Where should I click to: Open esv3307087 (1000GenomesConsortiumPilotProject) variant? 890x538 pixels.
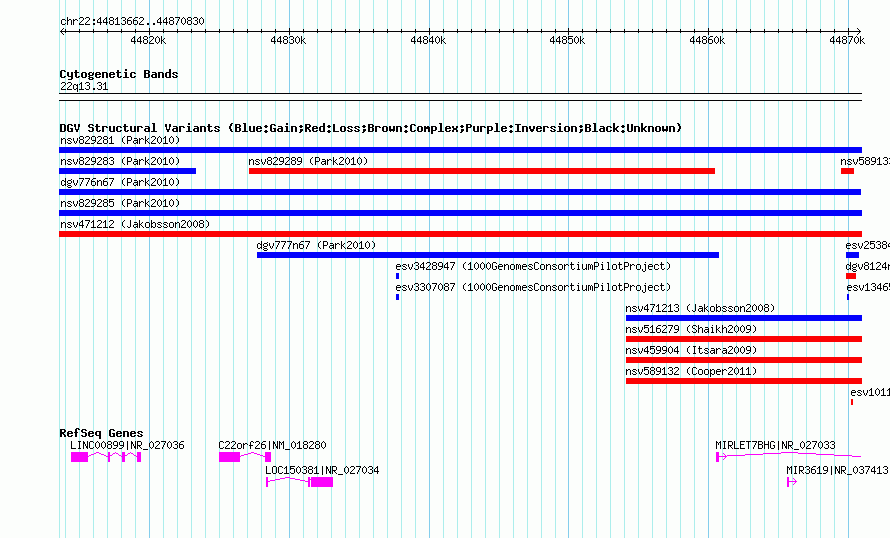click(533, 287)
